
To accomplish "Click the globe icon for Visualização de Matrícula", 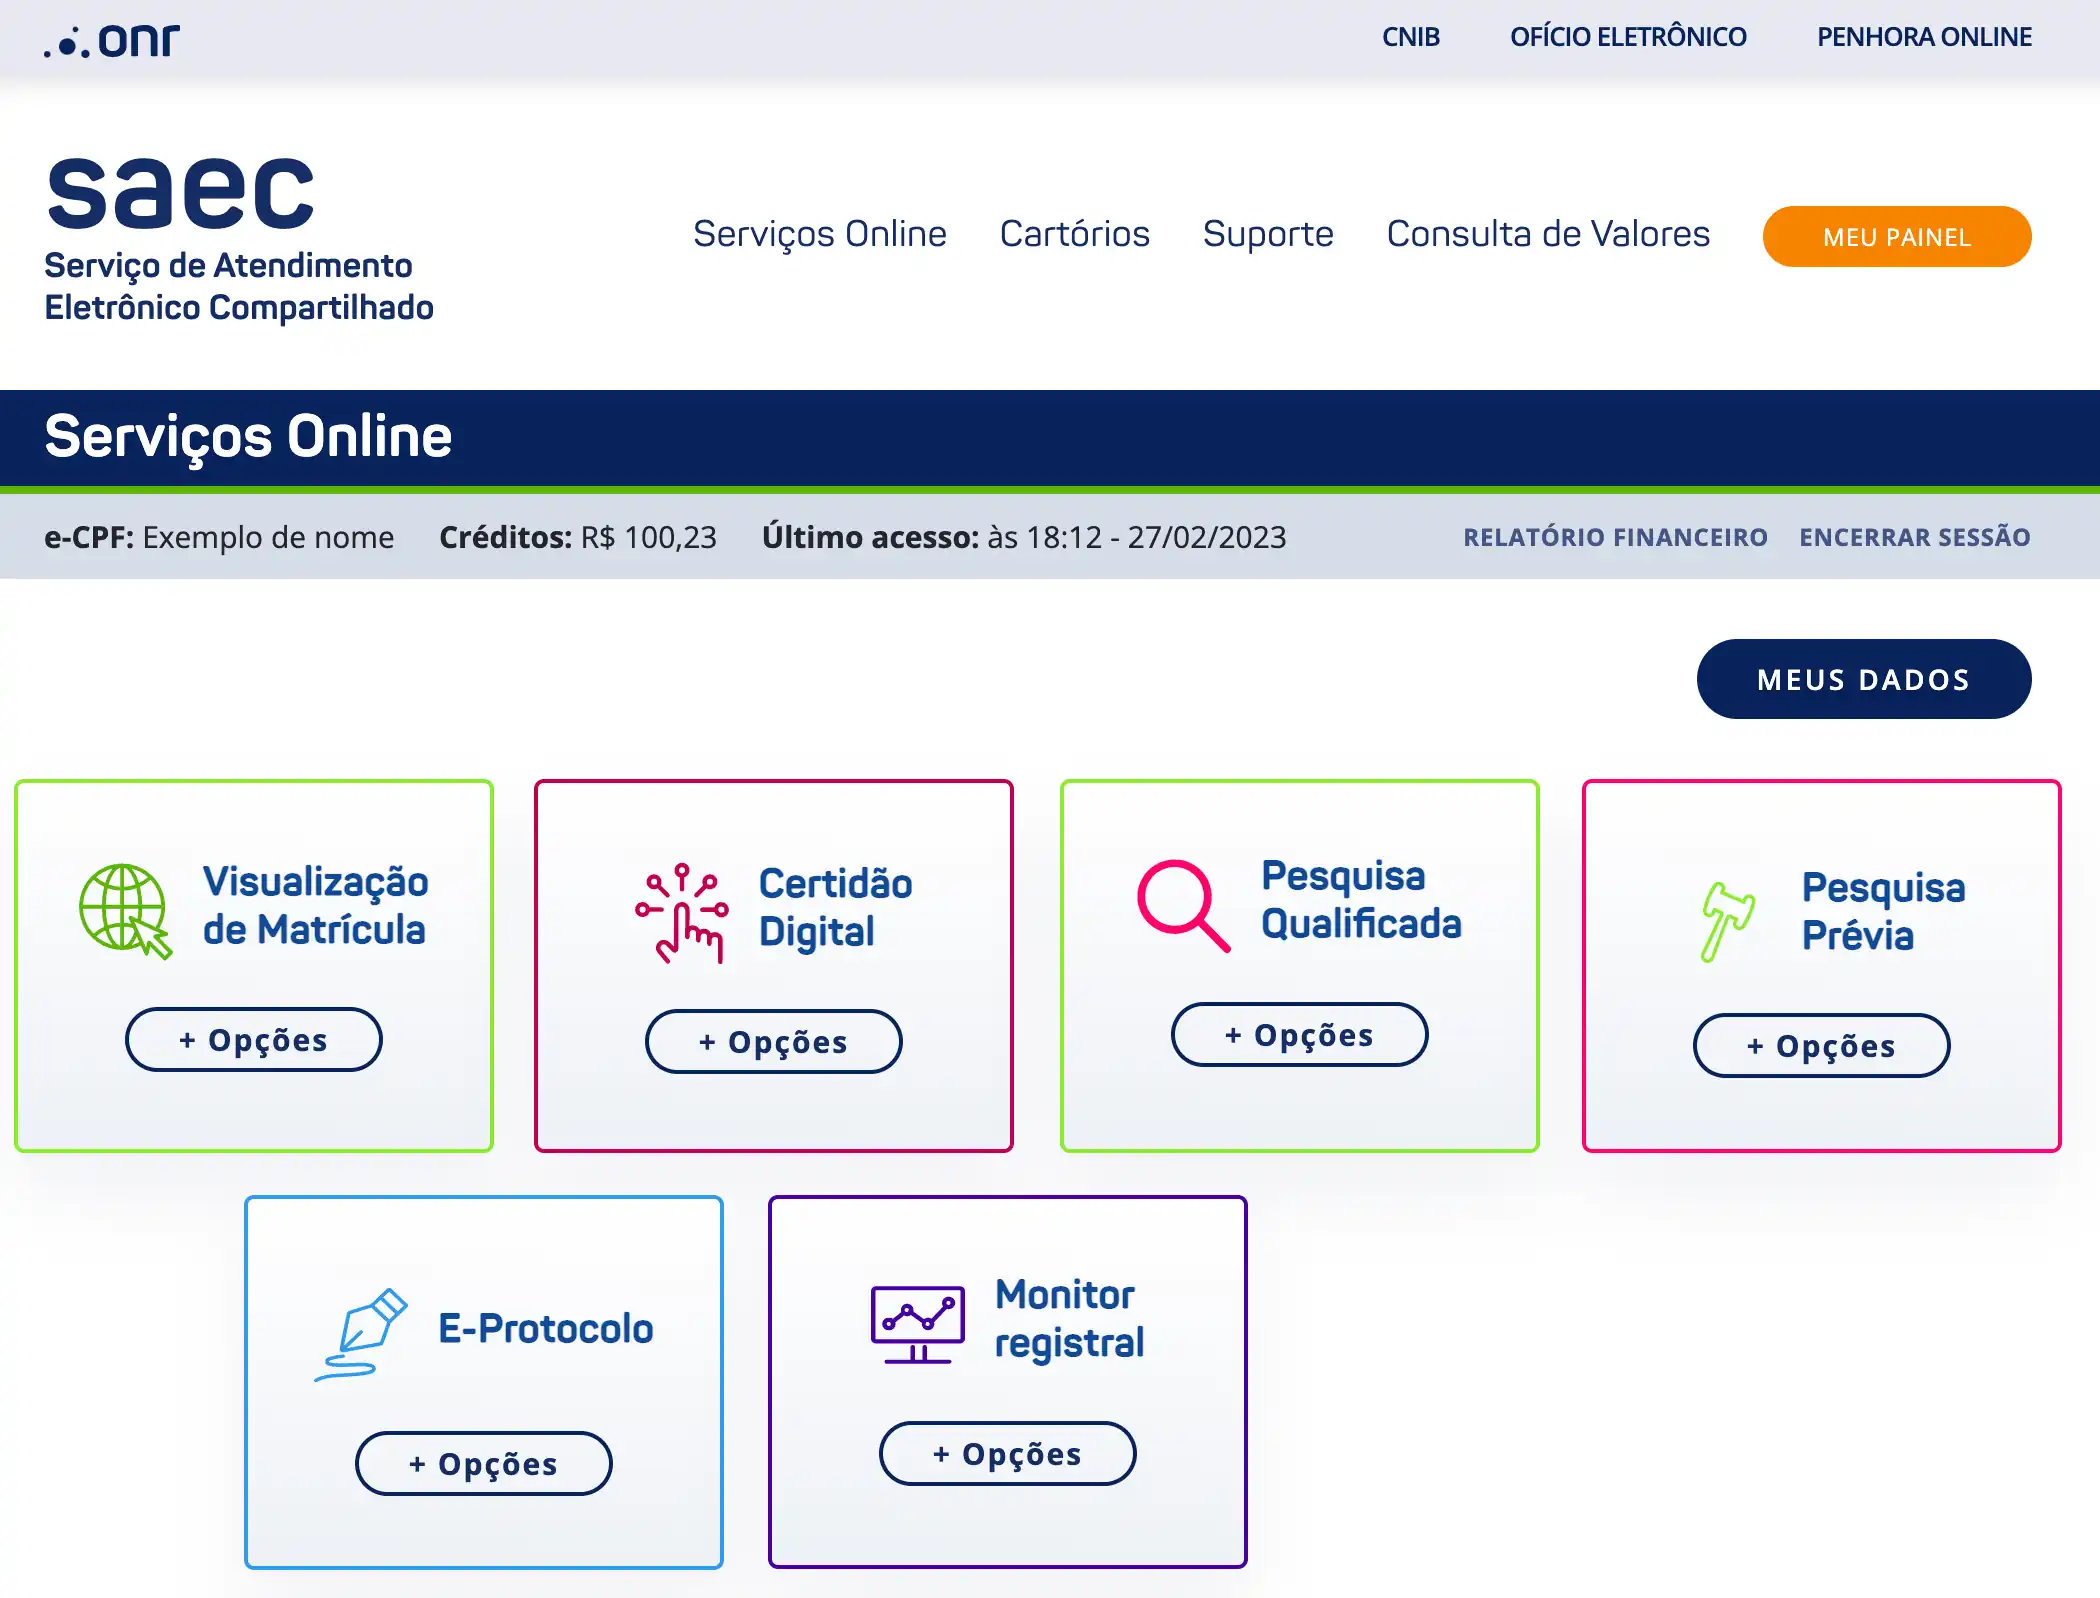I will [124, 909].
